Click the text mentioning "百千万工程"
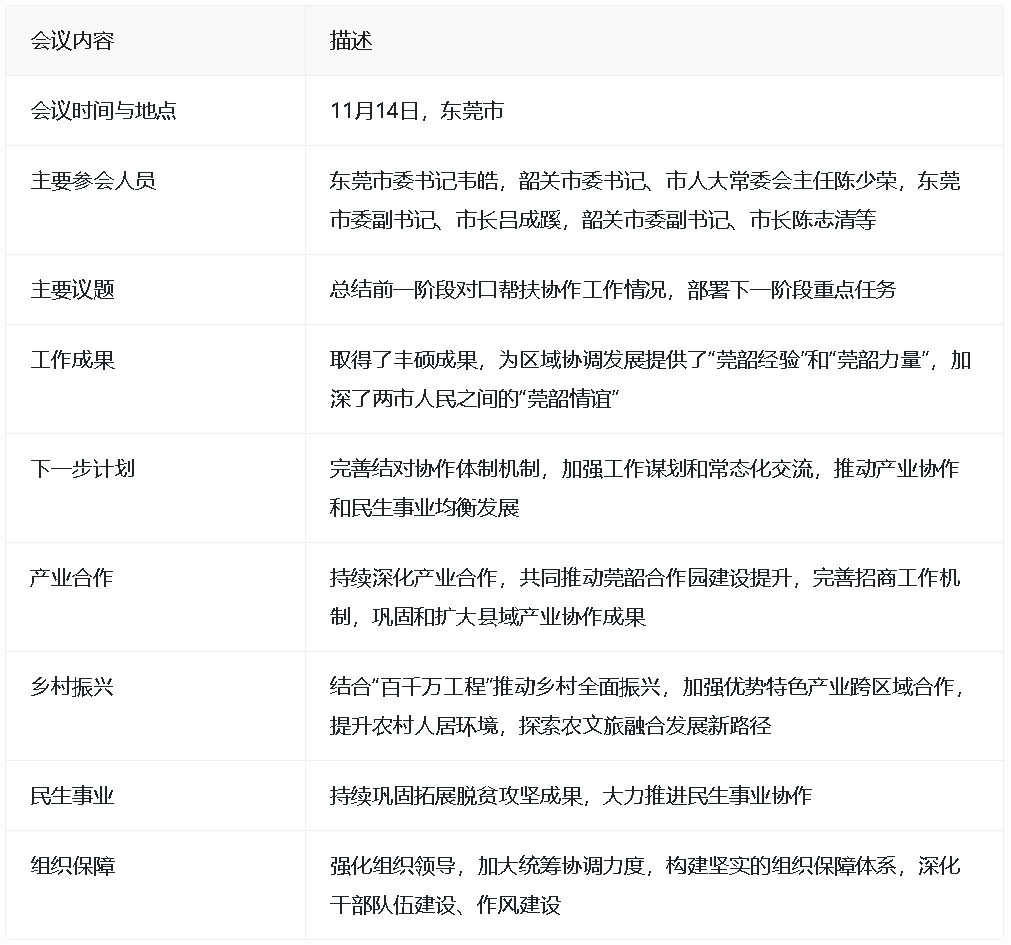The image size is (1011, 945). coord(648,705)
